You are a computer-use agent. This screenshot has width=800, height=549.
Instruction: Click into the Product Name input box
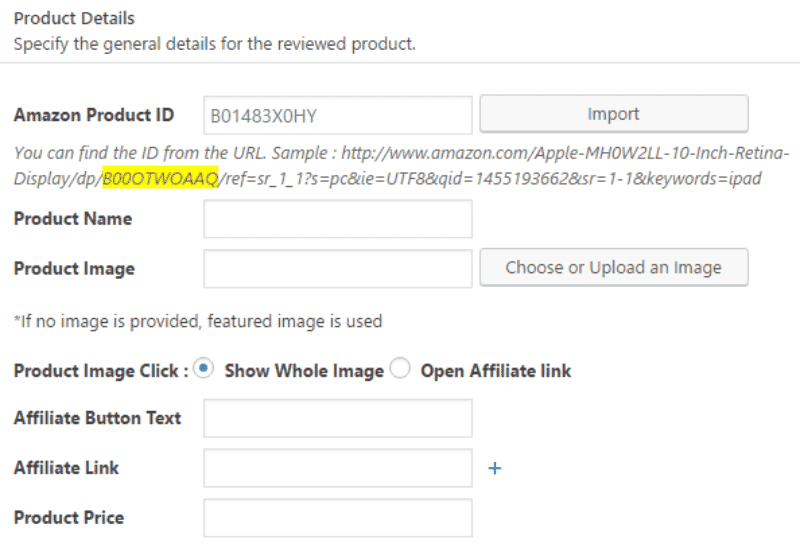pos(337,219)
